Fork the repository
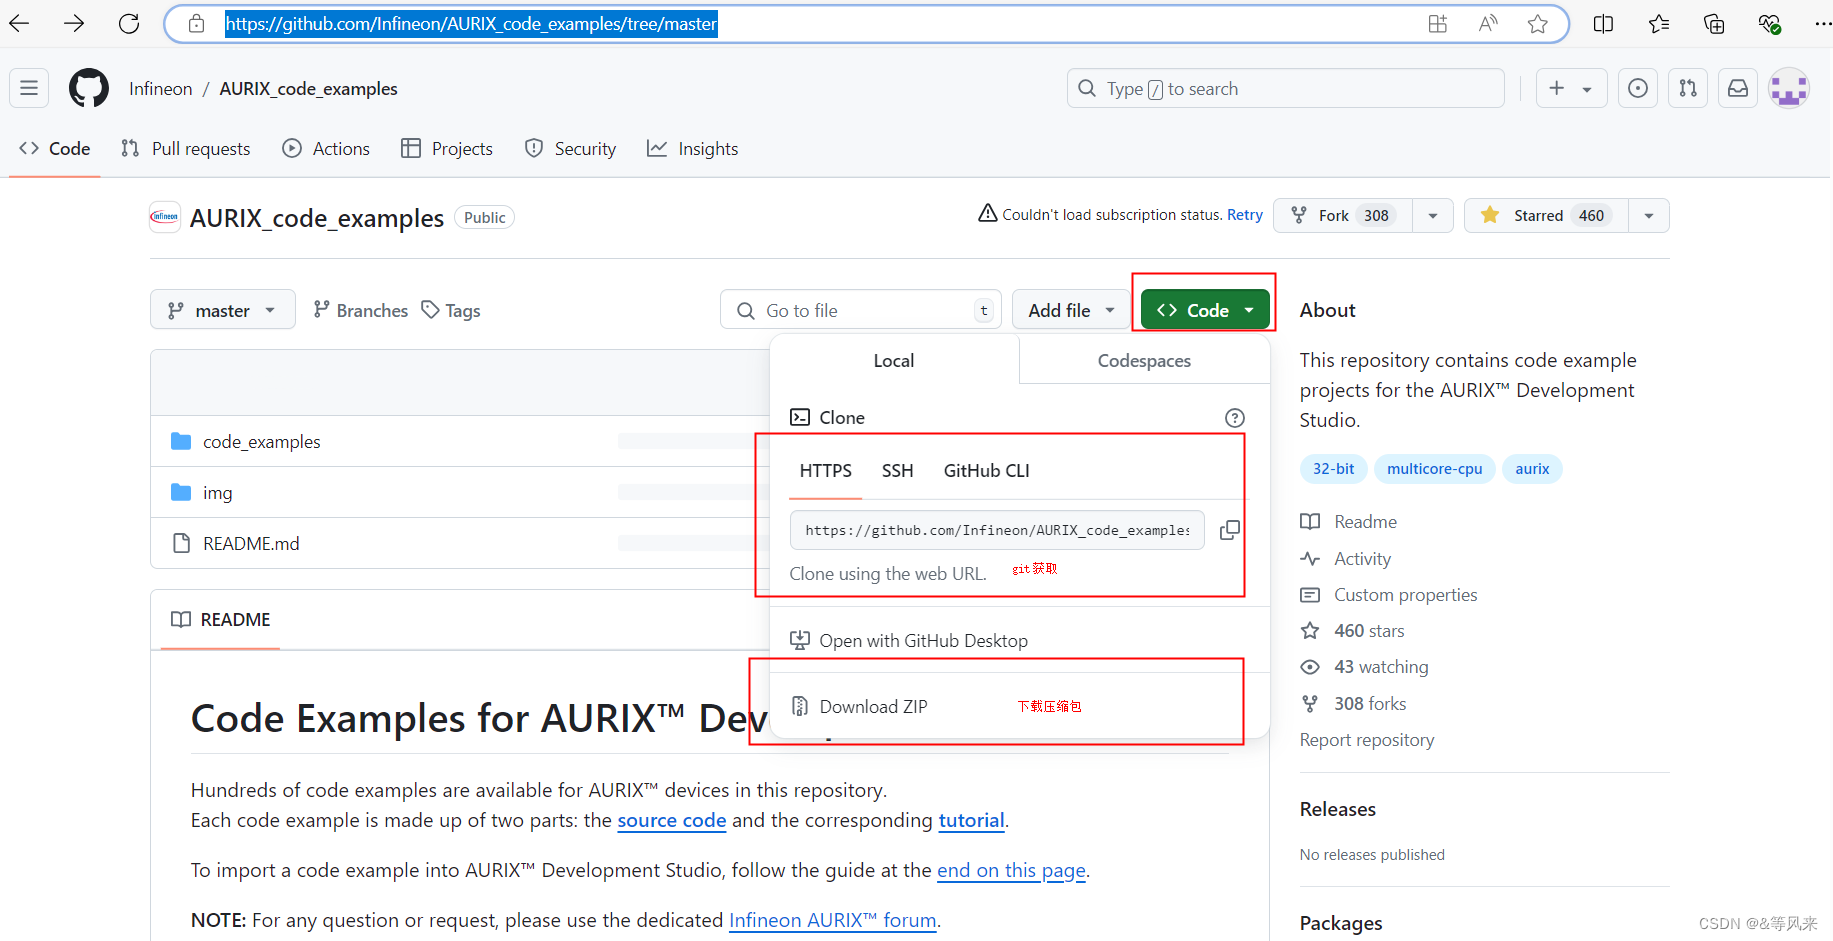Viewport: 1833px width, 941px height. point(1342,215)
